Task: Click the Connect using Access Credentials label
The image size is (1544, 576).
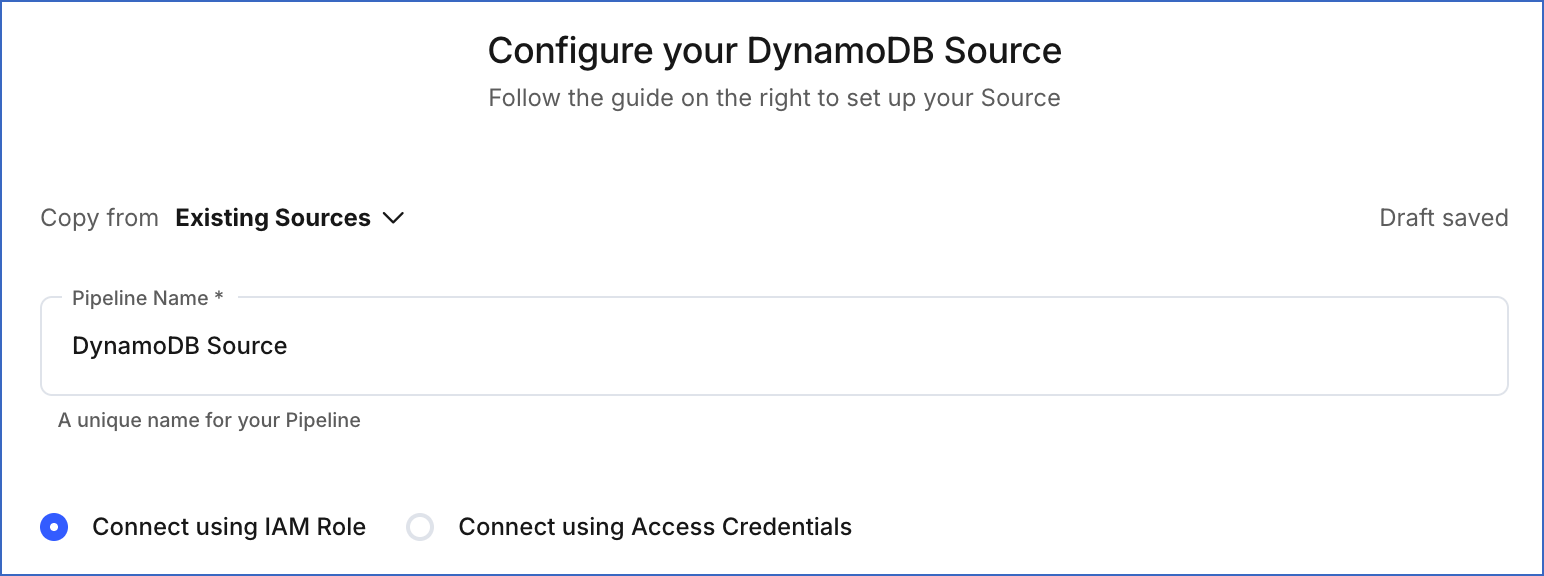Action: 653,526
